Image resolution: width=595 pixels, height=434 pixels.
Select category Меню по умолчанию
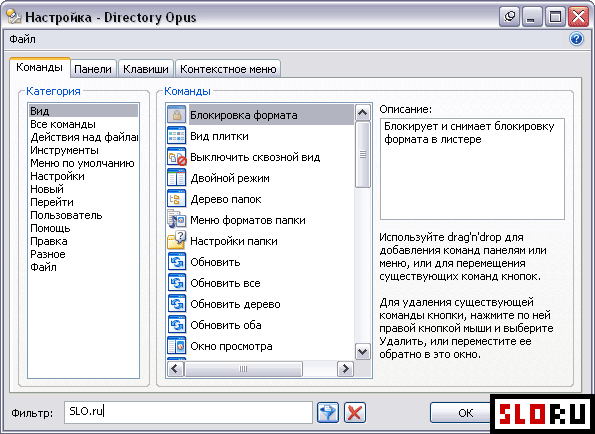(x=83, y=163)
